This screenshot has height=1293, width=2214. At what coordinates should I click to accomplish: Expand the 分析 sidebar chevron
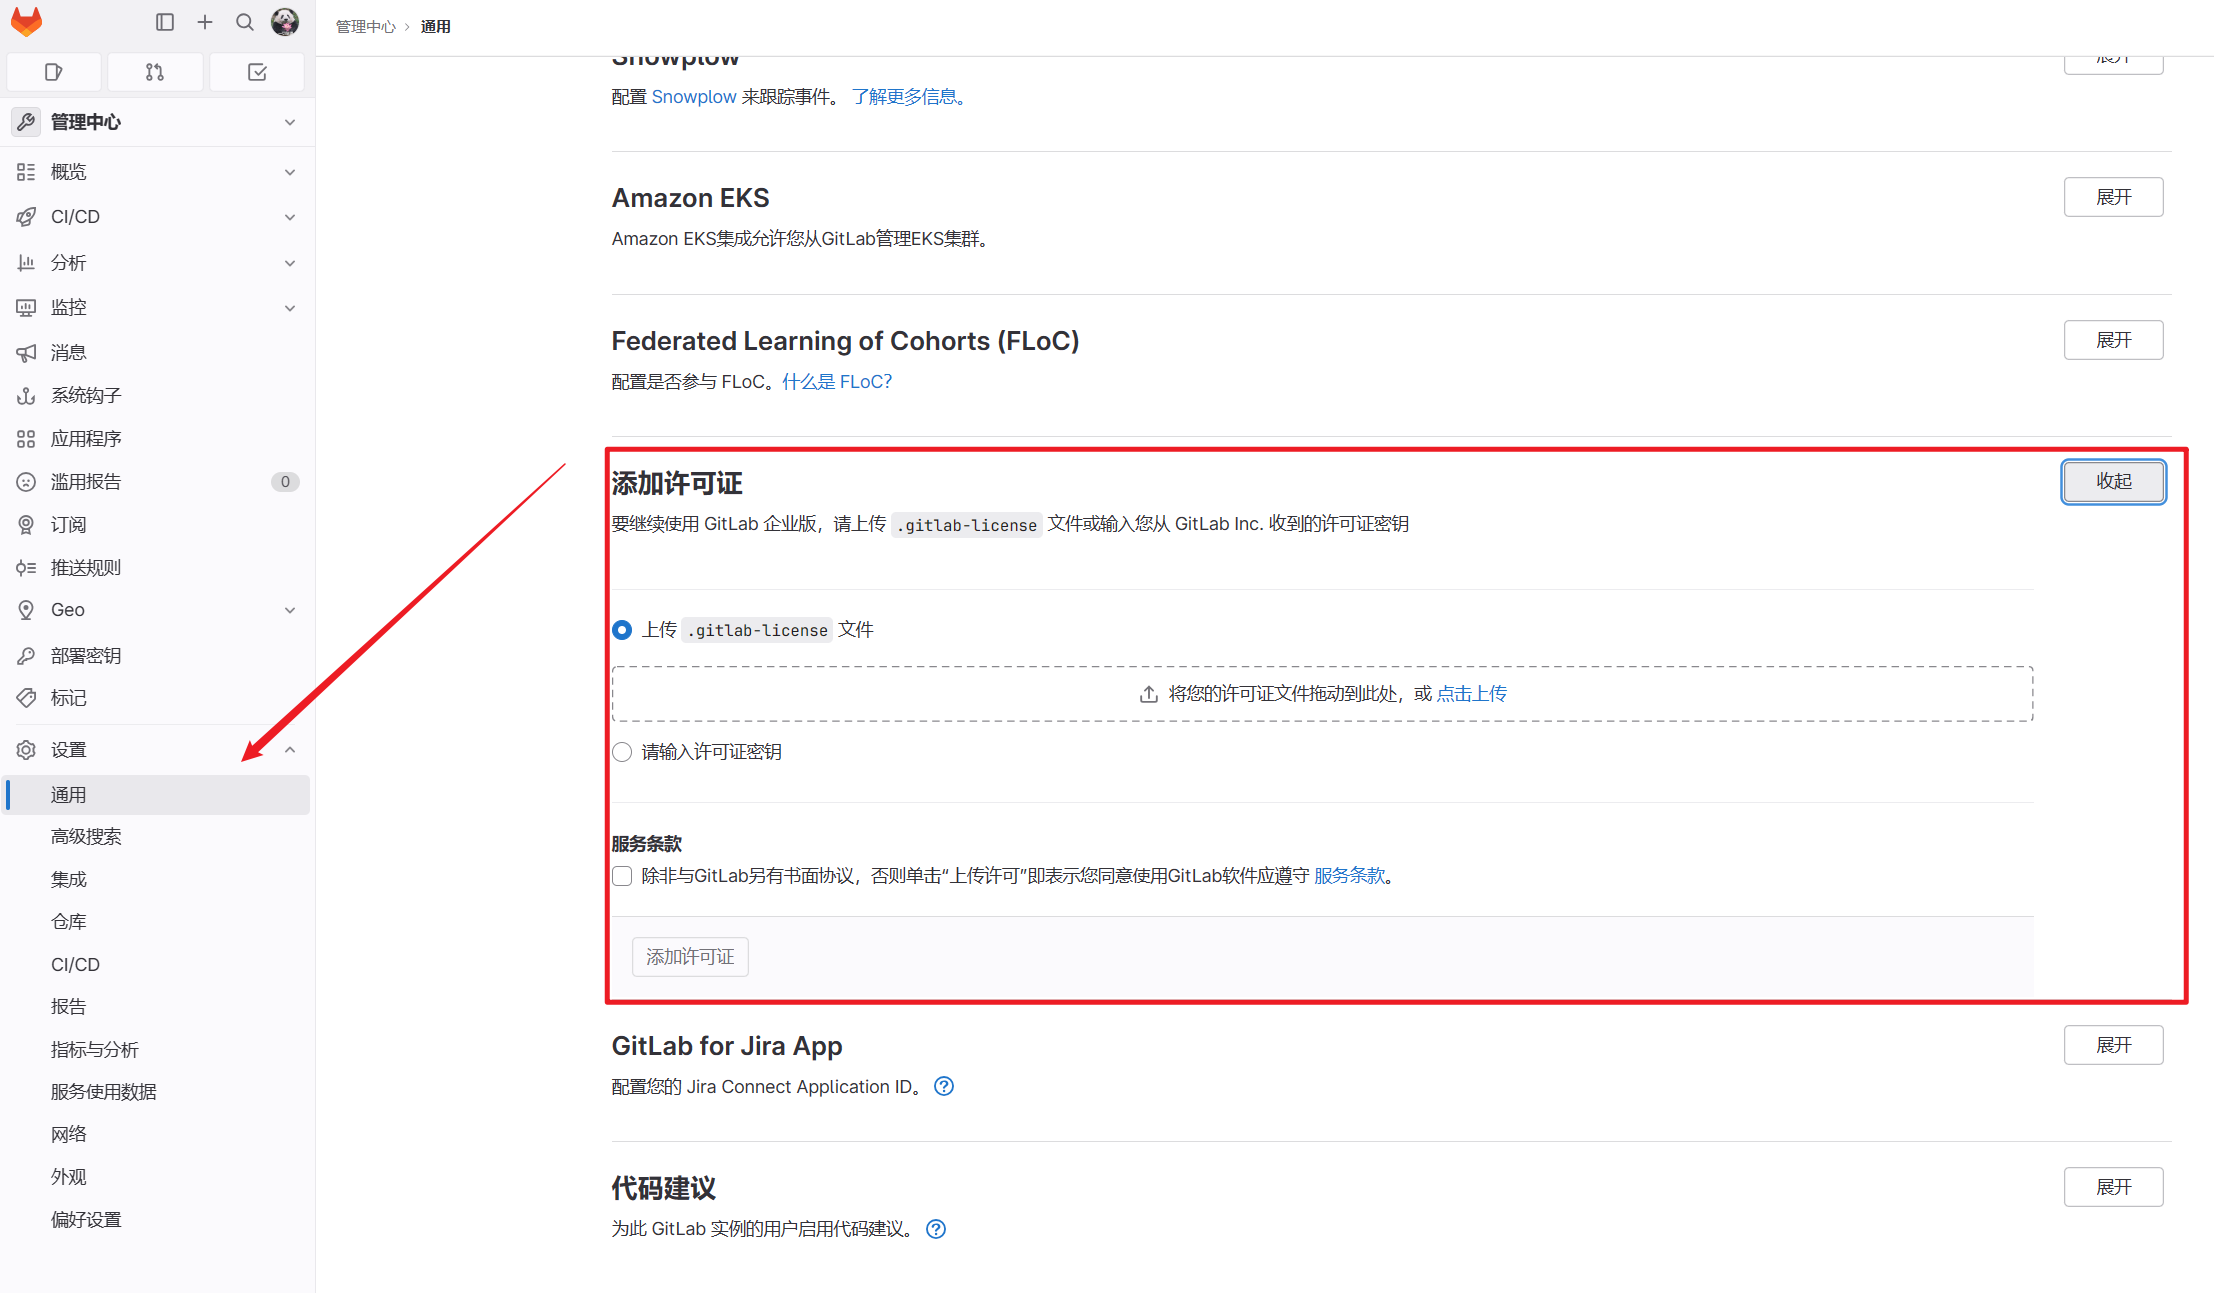click(290, 263)
